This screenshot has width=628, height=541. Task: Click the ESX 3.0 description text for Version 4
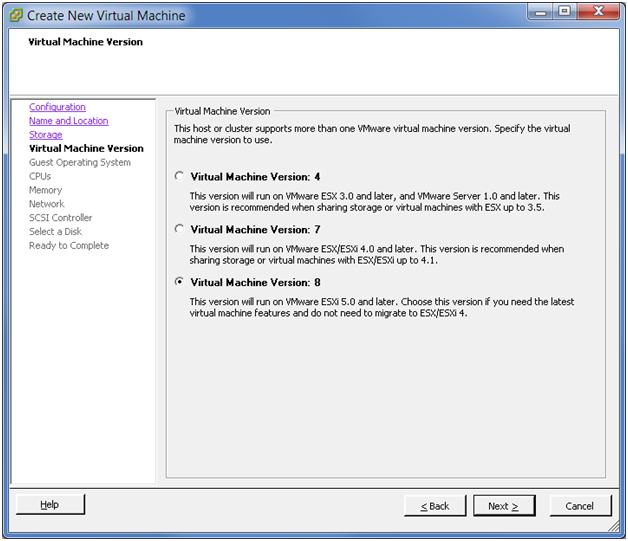374,202
